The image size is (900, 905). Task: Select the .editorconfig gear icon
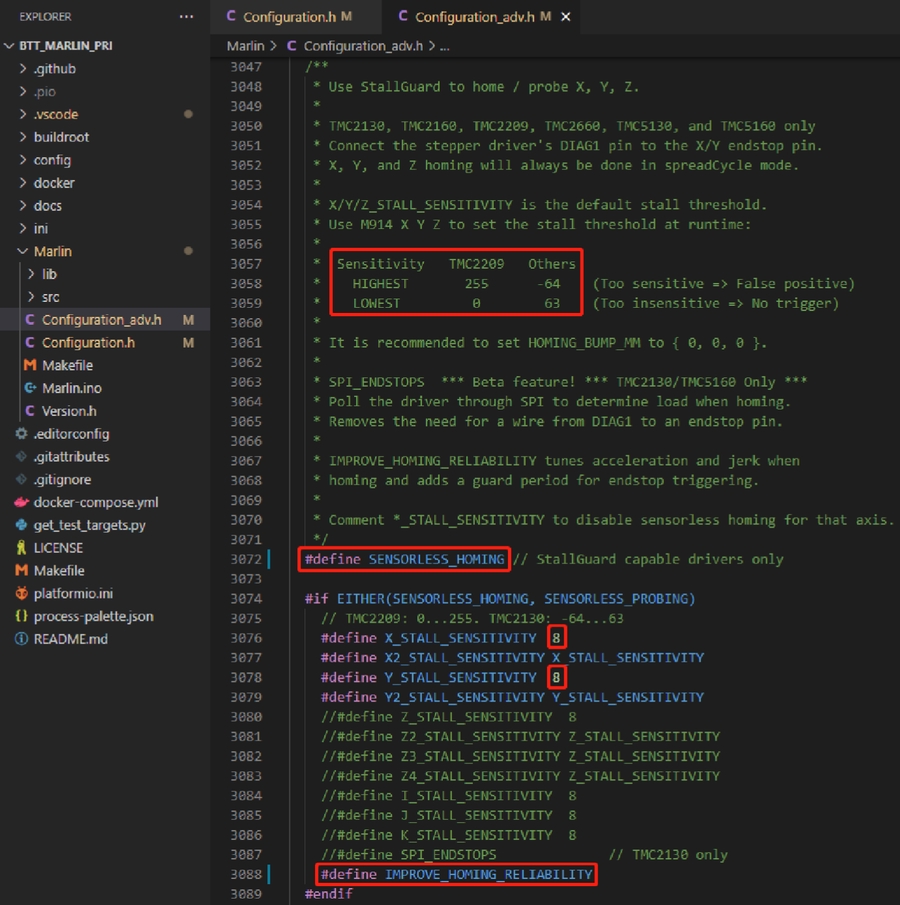pos(22,434)
